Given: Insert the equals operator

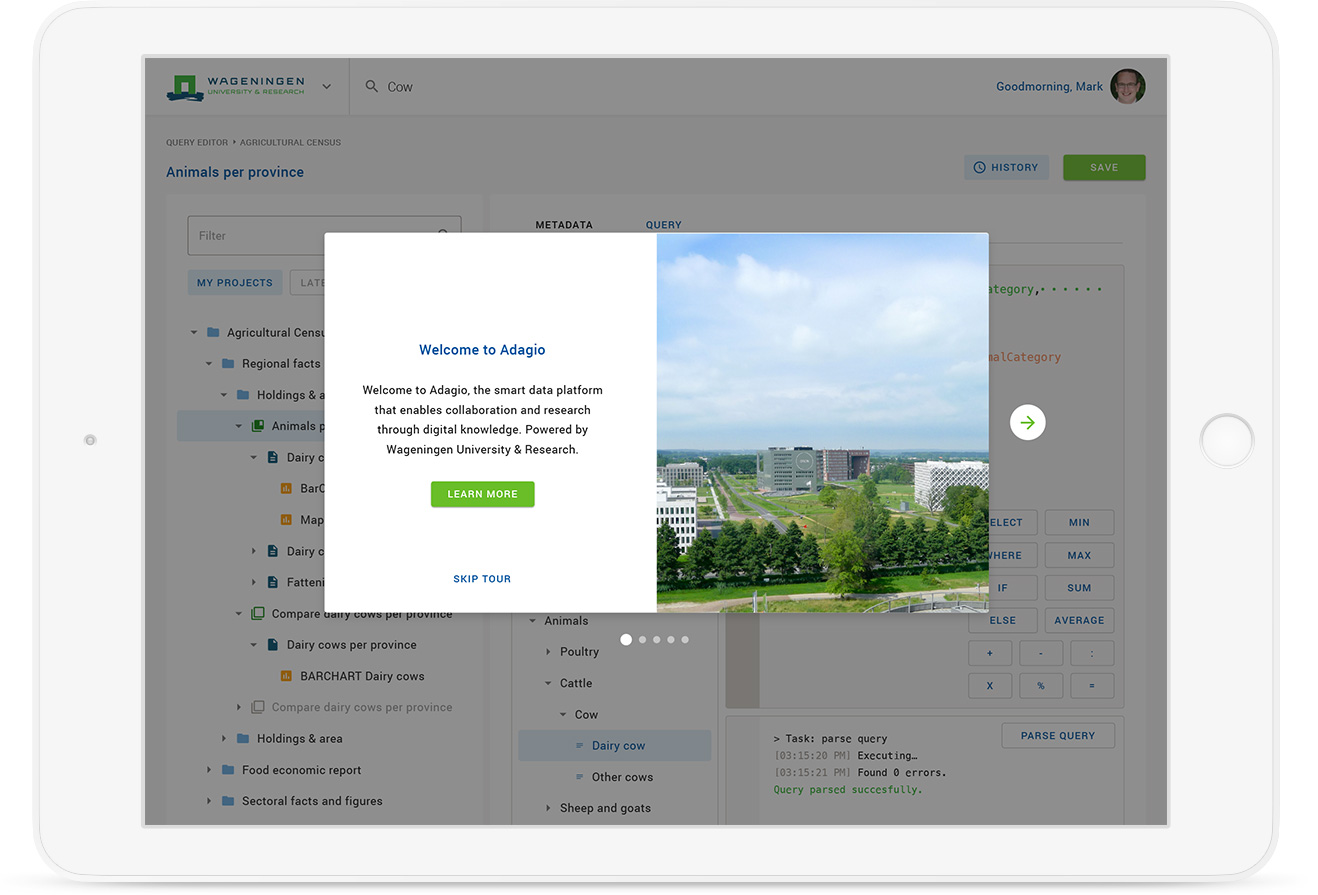Looking at the screenshot, I should pyautogui.click(x=1092, y=686).
